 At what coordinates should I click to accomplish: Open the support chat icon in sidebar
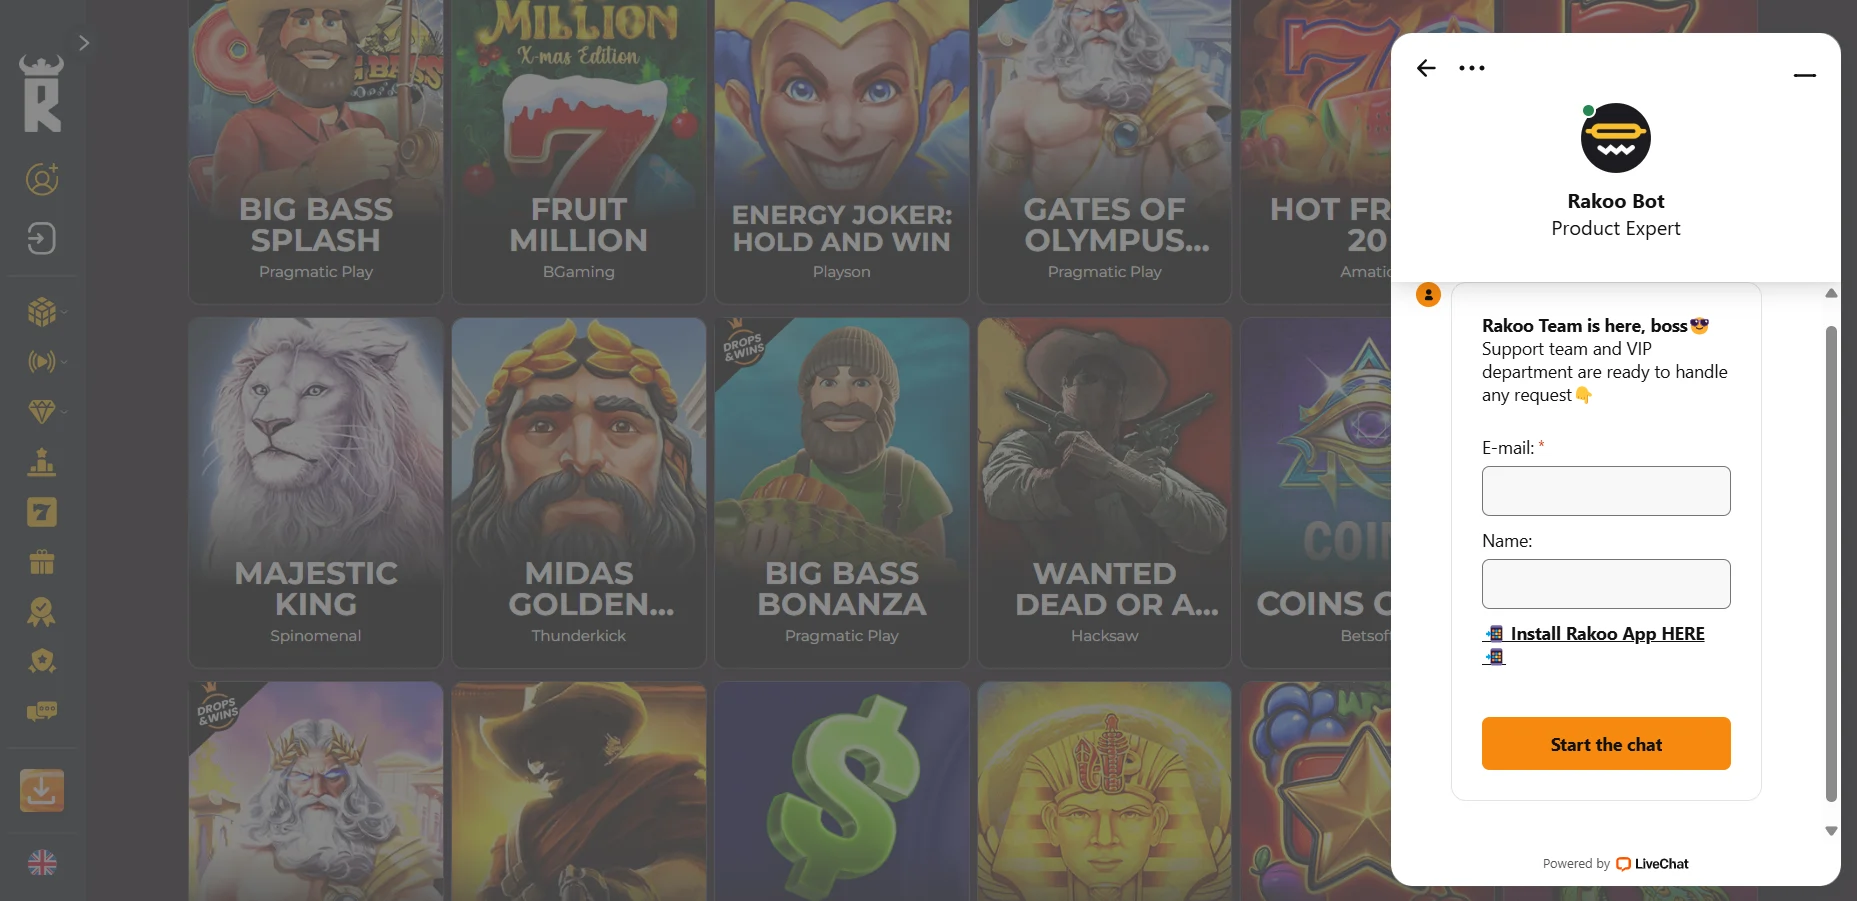click(41, 711)
